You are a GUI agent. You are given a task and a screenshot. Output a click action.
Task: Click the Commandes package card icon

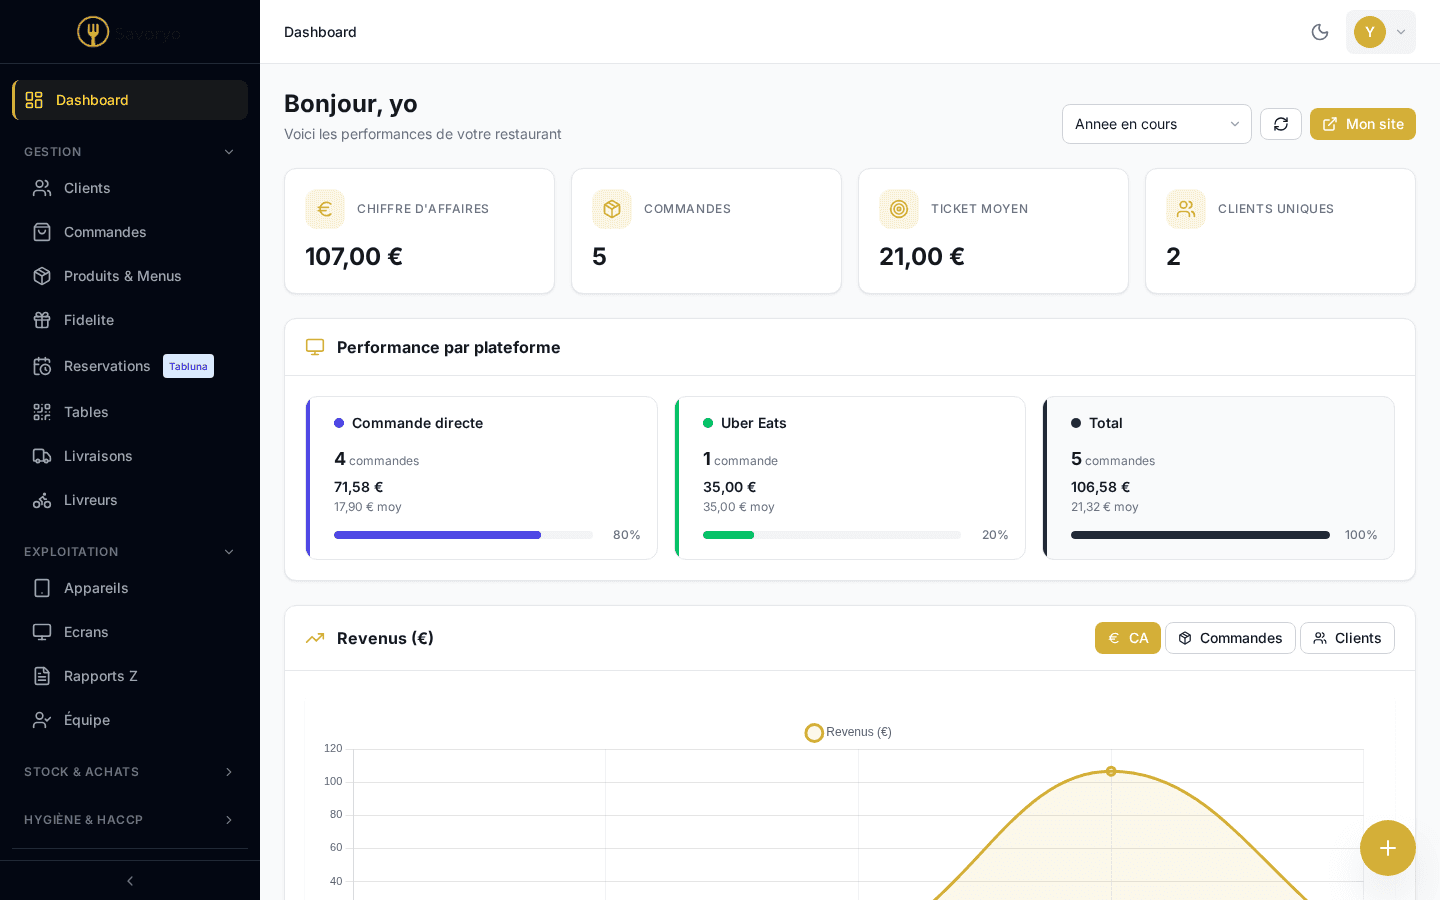612,209
